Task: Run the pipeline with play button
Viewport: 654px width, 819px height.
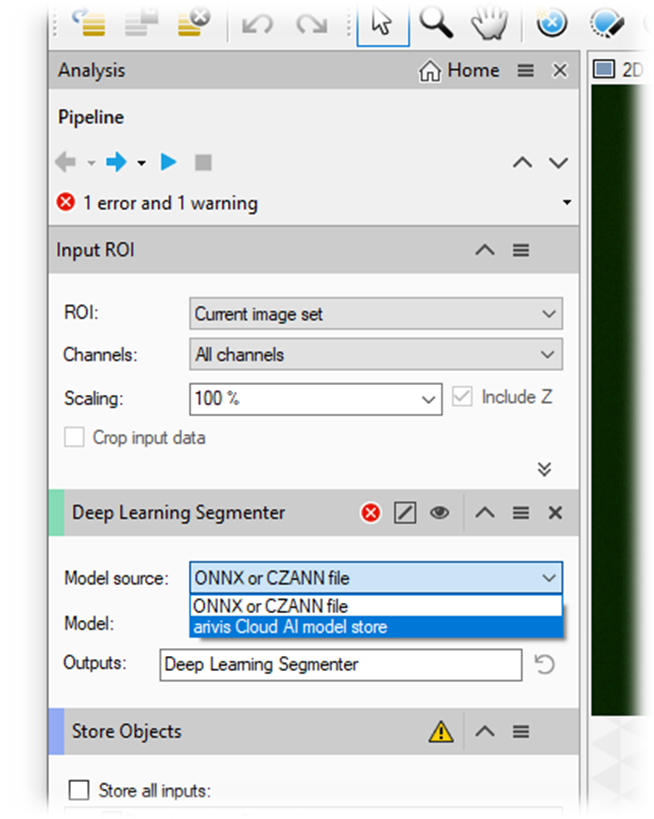Action: coord(168,162)
